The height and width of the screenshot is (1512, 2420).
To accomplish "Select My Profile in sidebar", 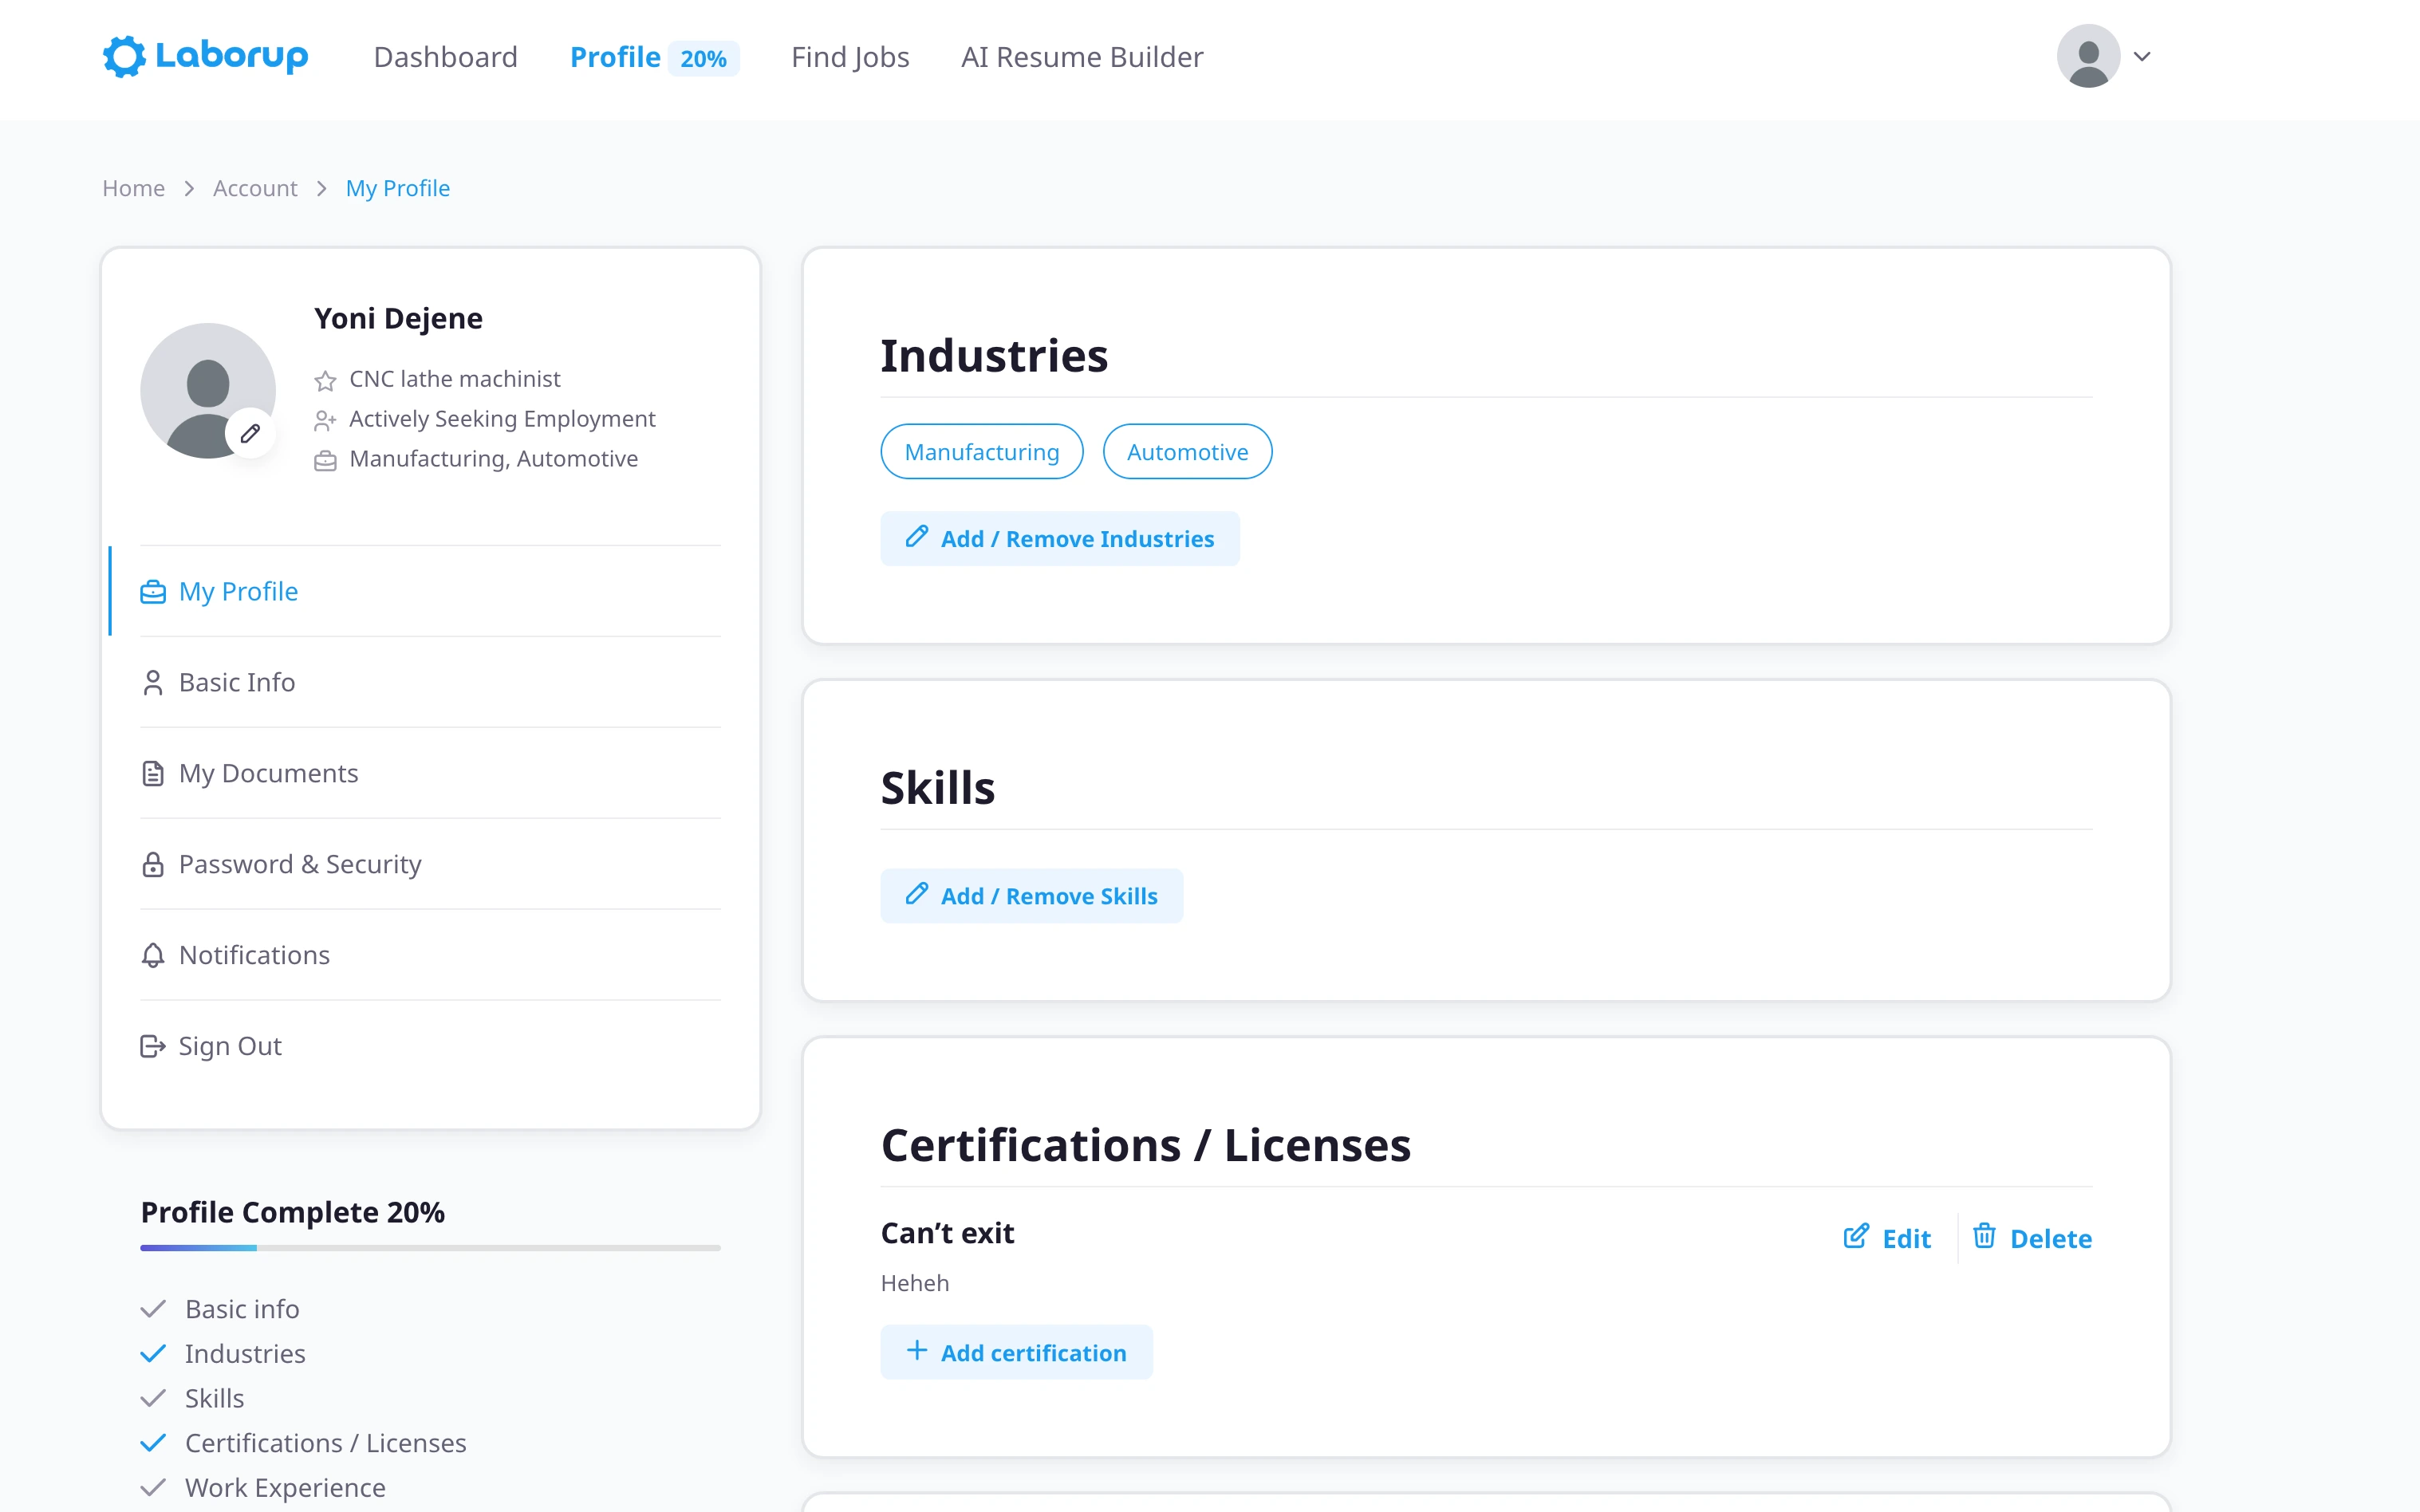I will click(x=430, y=591).
